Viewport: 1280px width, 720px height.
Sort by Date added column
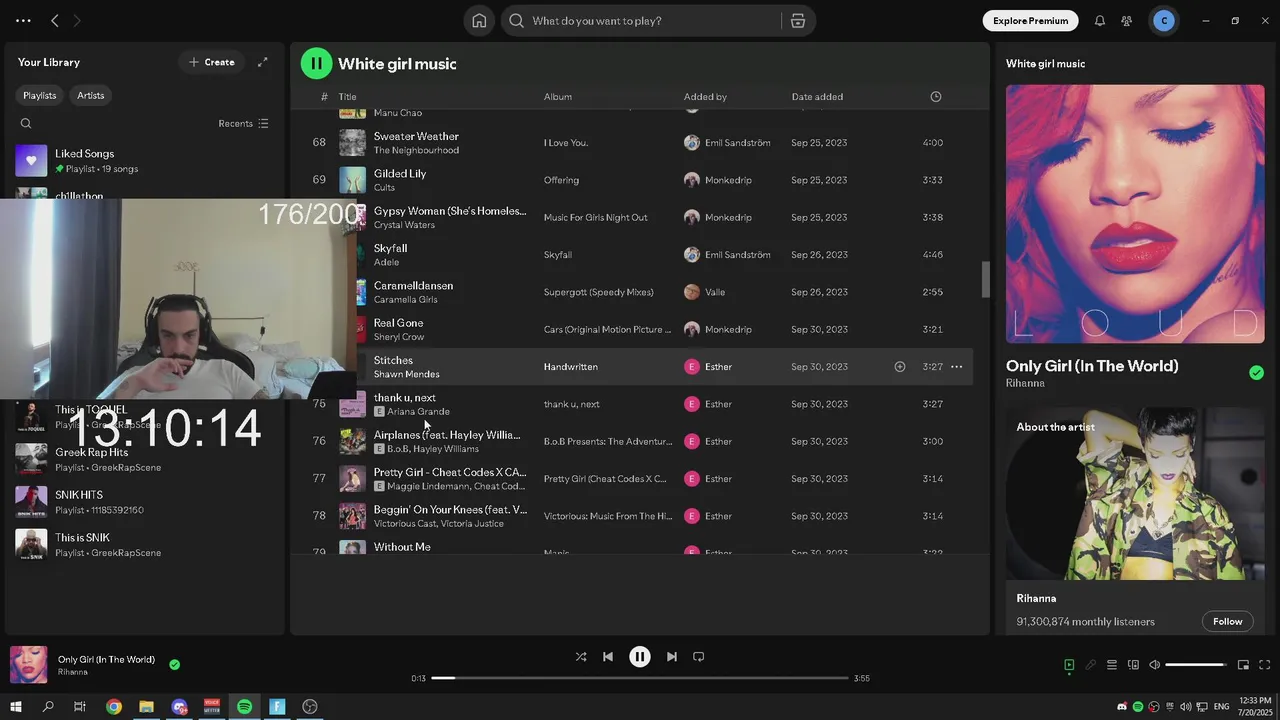(817, 97)
